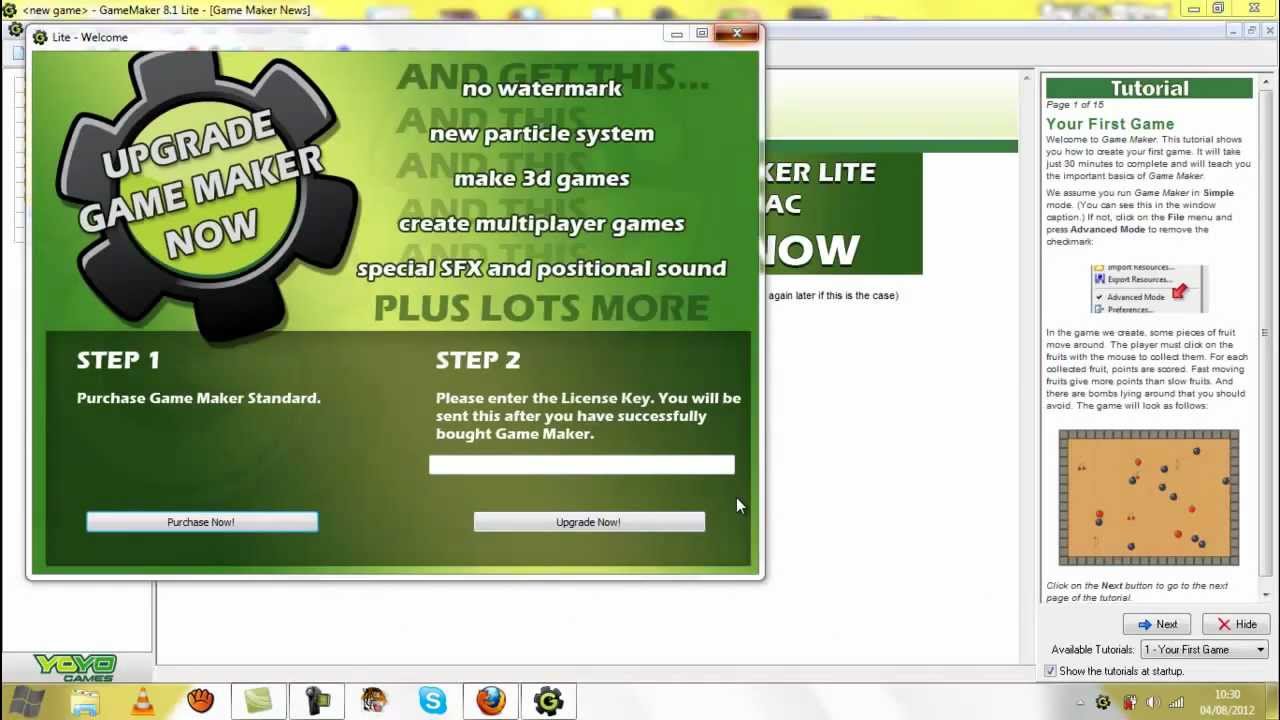Viewport: 1280px width, 720px height.
Task: Select the GameMaker taskbar icon
Action: click(x=549, y=701)
